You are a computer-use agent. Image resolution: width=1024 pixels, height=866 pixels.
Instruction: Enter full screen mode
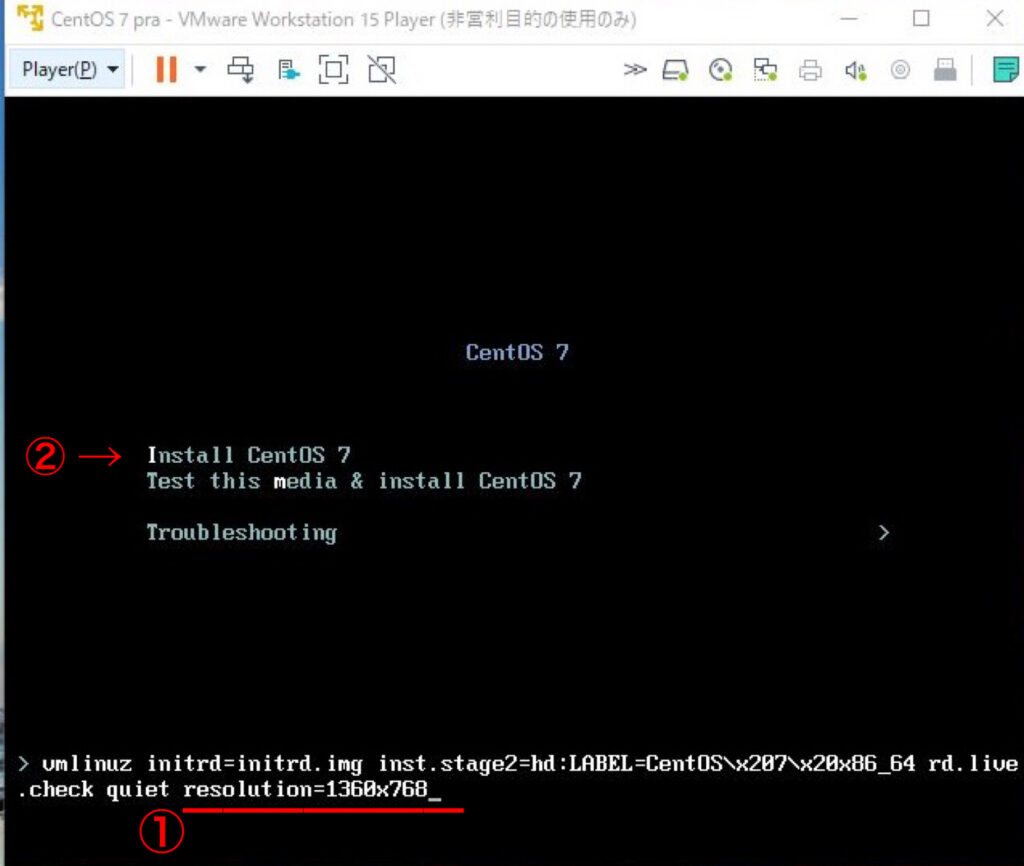click(333, 69)
